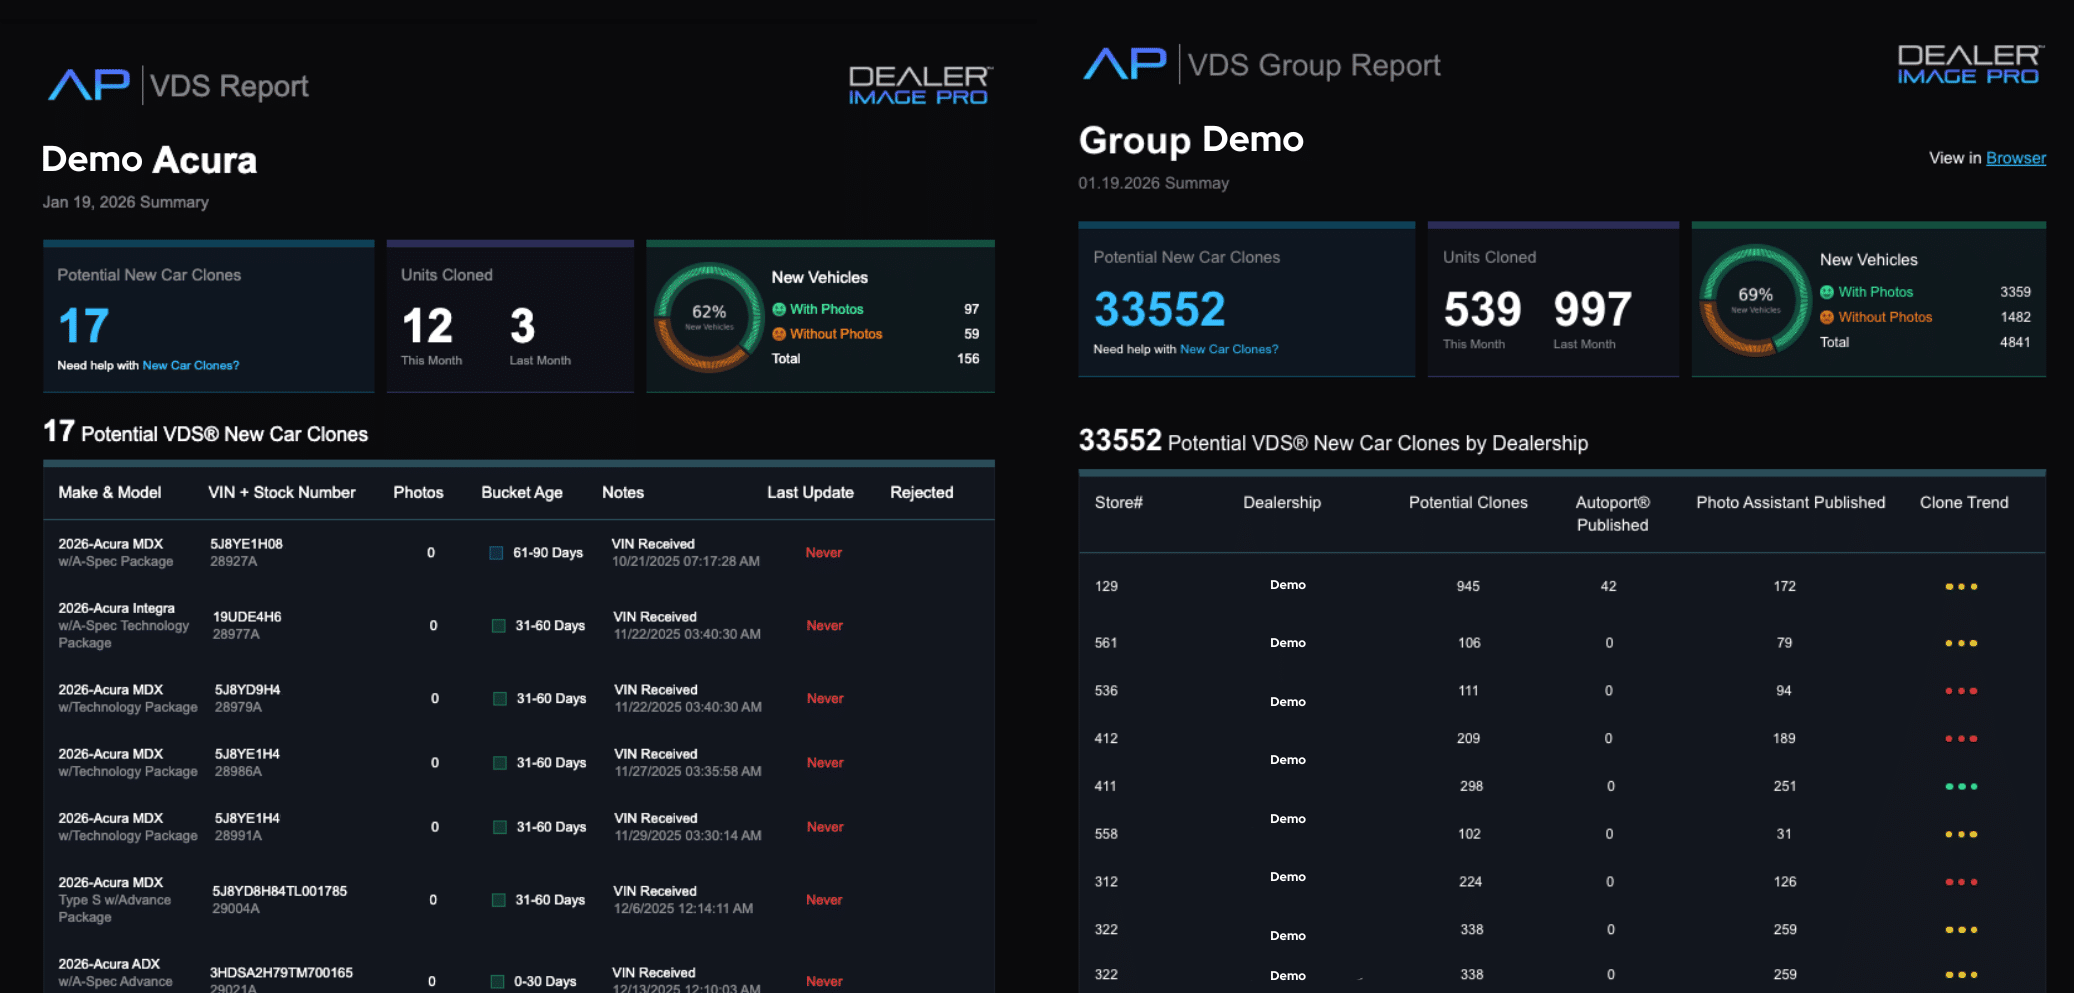Screen dimensions: 2074x993
Task: Click the green With Photos icon showing 97
Action: pos(779,310)
